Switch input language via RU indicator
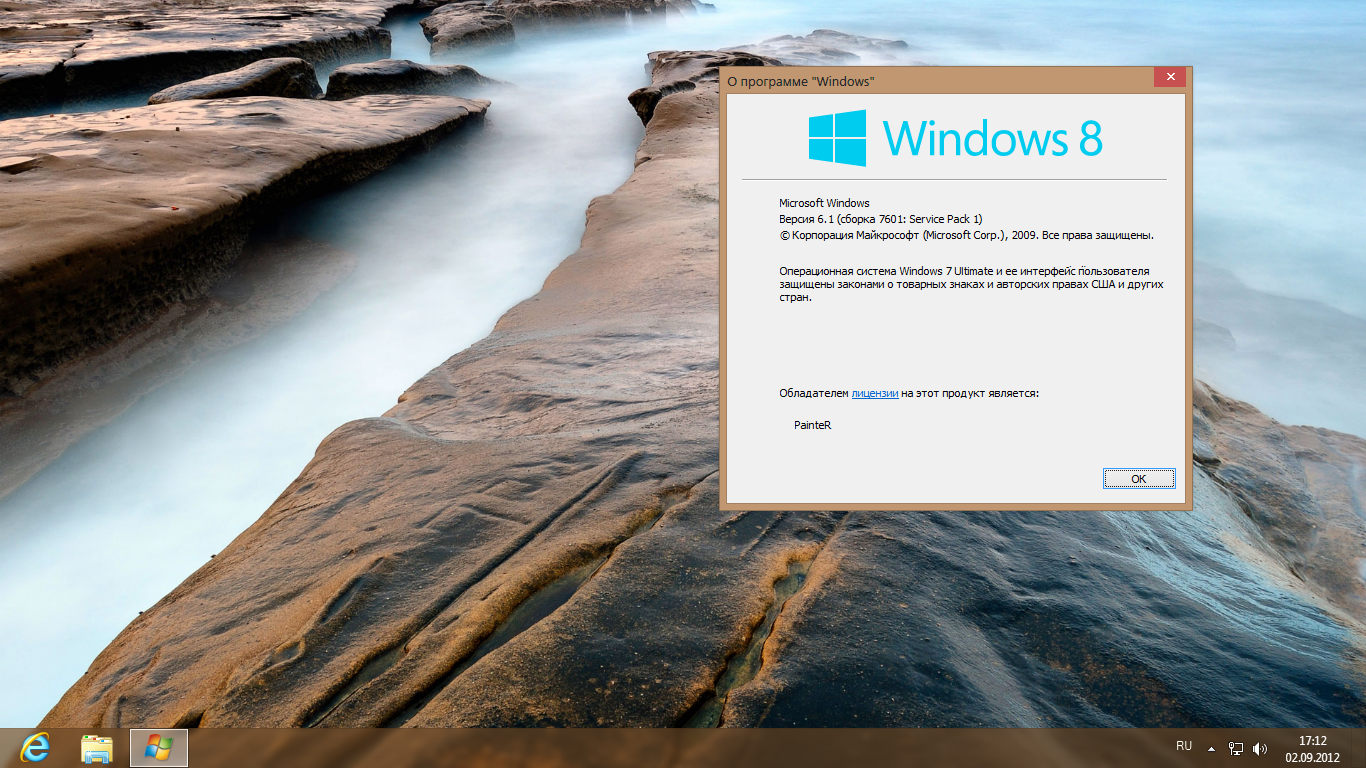1366x768 pixels. [x=1184, y=746]
